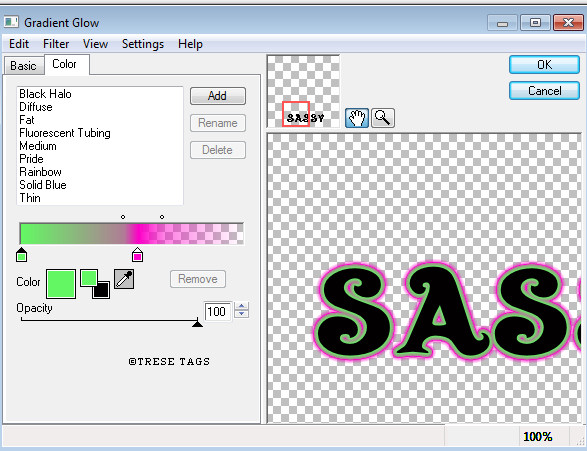The width and height of the screenshot is (587, 451).
Task: Click the Cancel button
Action: click(544, 91)
